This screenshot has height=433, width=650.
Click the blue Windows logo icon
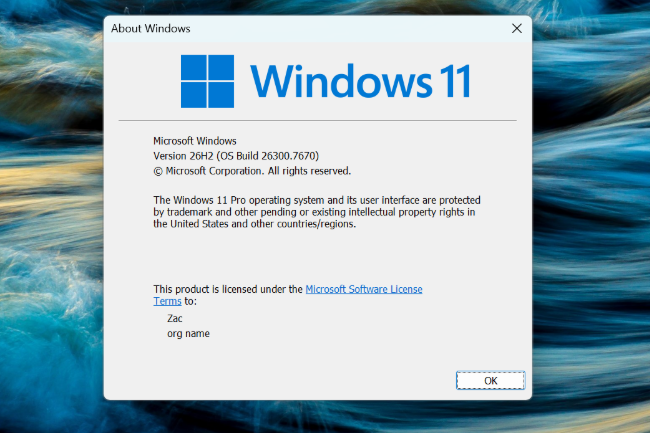(207, 79)
